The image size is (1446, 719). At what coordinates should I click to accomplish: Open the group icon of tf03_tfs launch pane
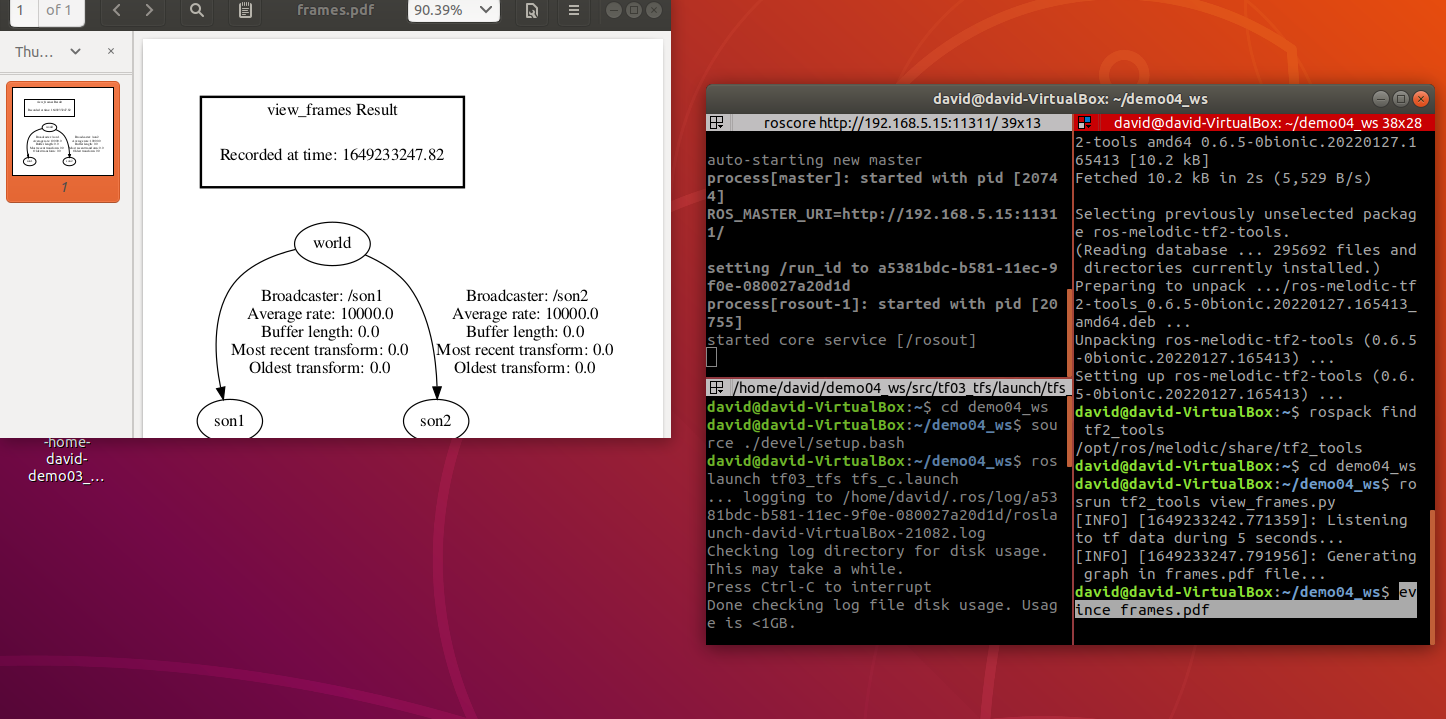coord(716,387)
